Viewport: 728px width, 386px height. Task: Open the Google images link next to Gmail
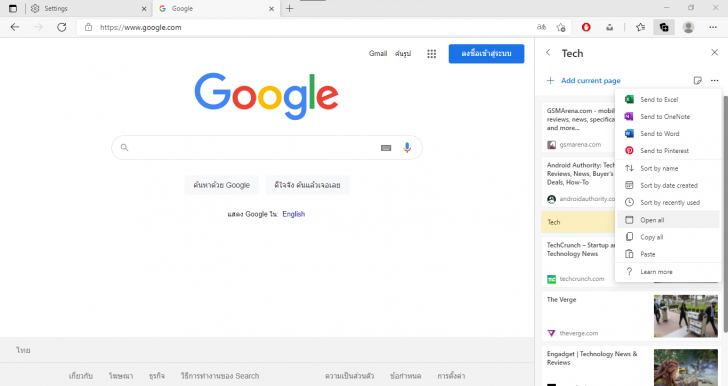[x=403, y=53]
